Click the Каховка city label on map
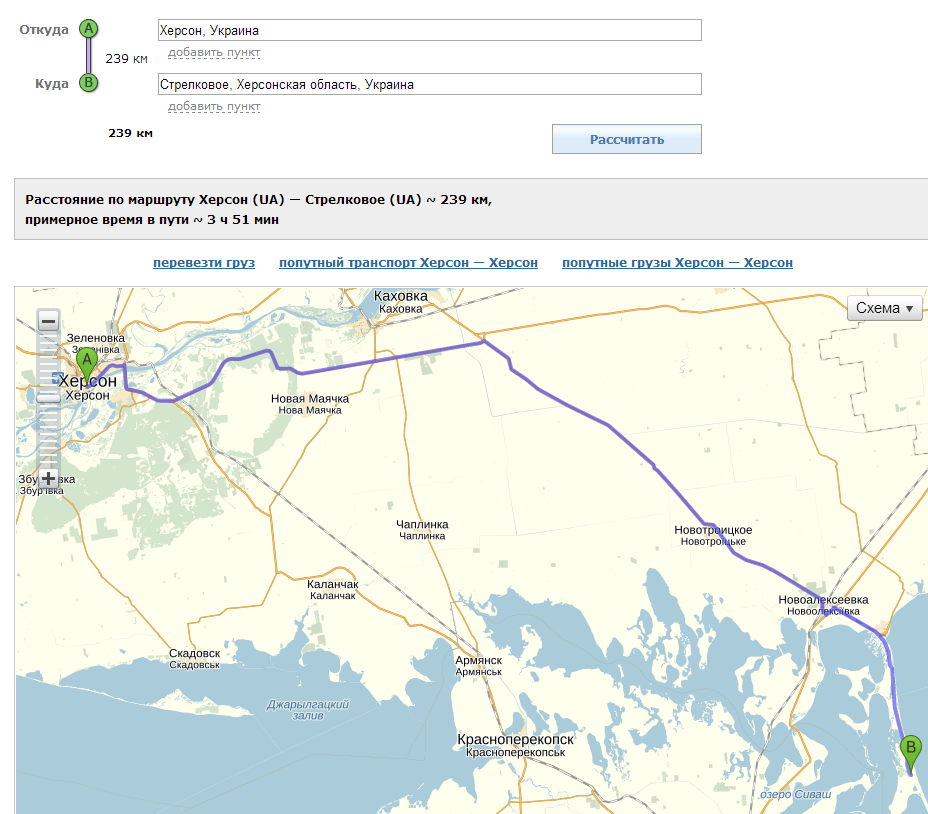The height and width of the screenshot is (814, 928). 401,302
